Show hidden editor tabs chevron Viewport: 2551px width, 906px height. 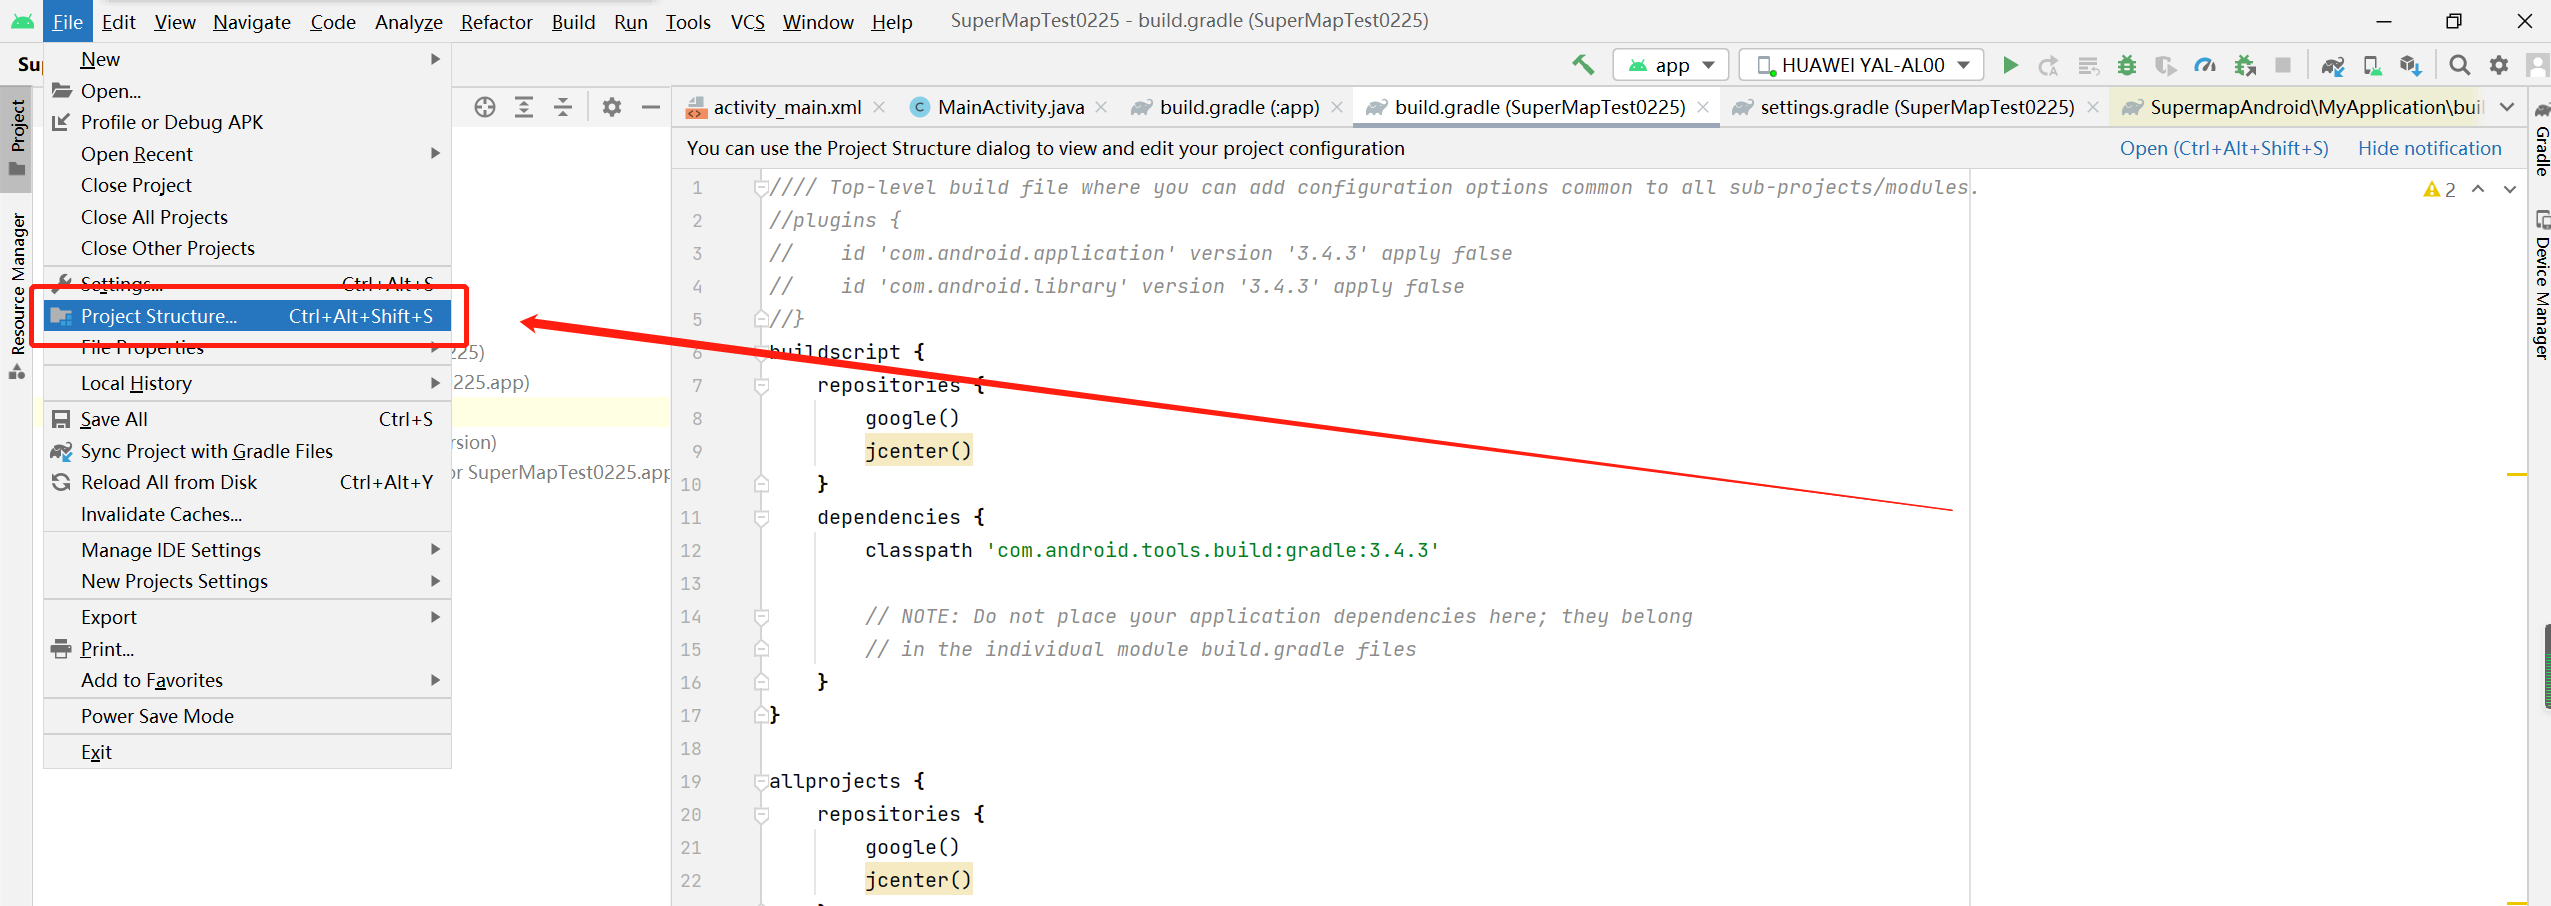(x=2507, y=107)
